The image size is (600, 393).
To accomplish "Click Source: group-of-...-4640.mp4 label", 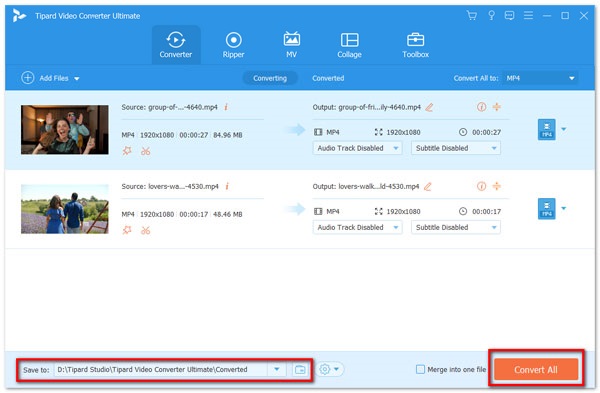I will click(x=170, y=107).
